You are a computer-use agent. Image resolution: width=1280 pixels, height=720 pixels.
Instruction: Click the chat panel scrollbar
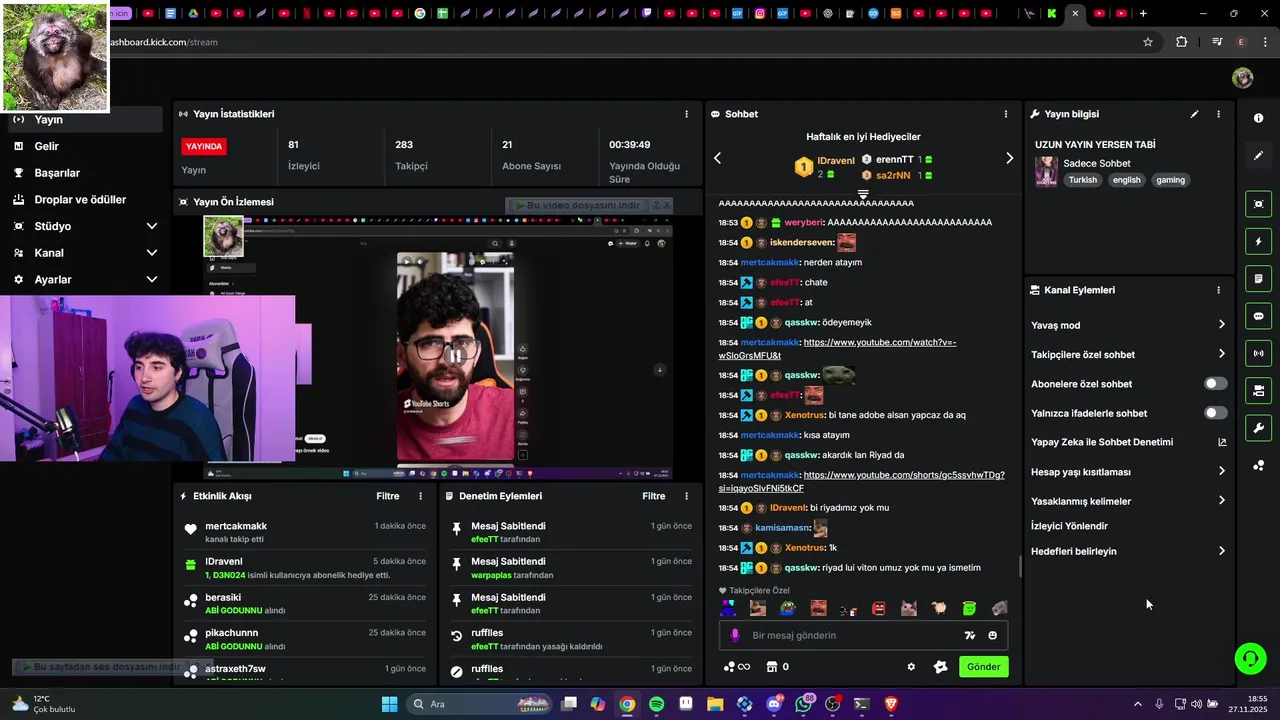[x=1019, y=567]
